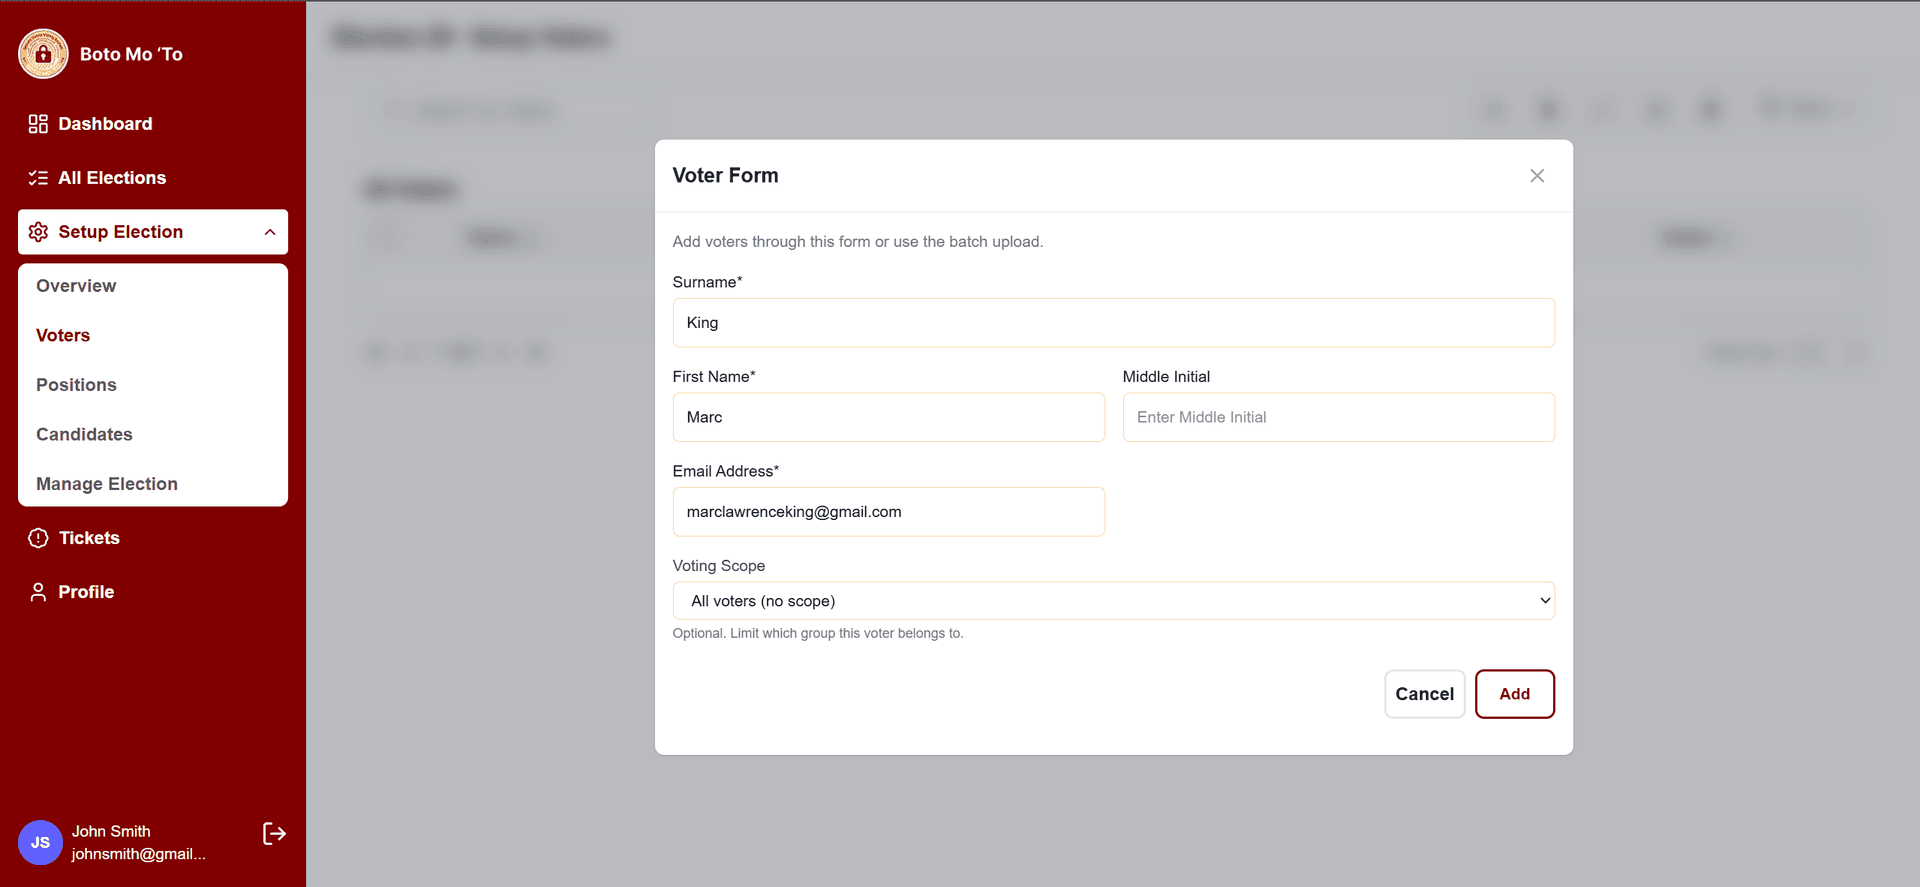Select Manage Election in sidebar

click(x=107, y=484)
